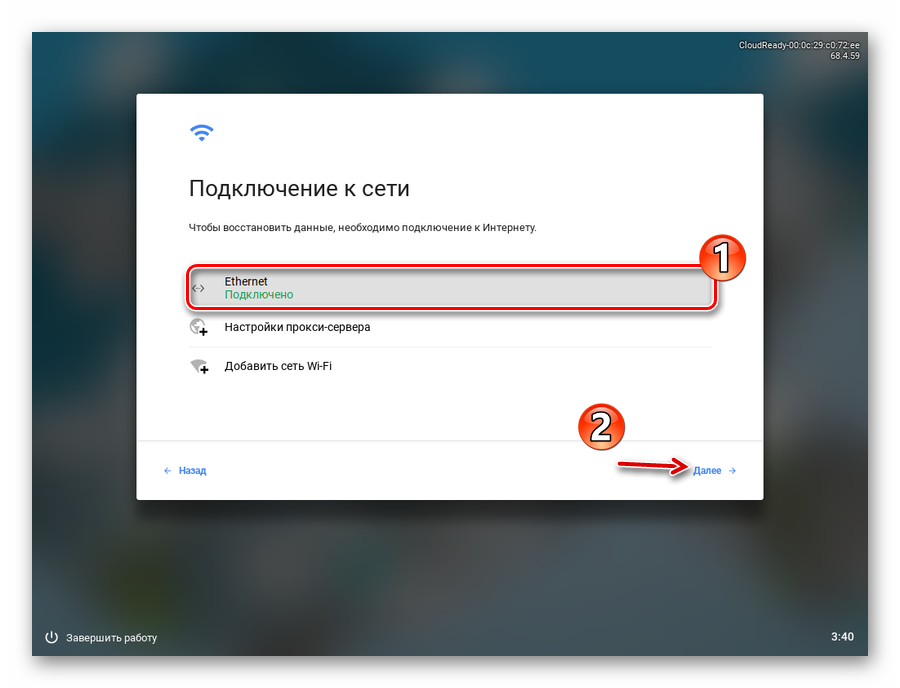Click the red numbered badge 2
Viewport: 900px width, 688px height.
click(601, 426)
